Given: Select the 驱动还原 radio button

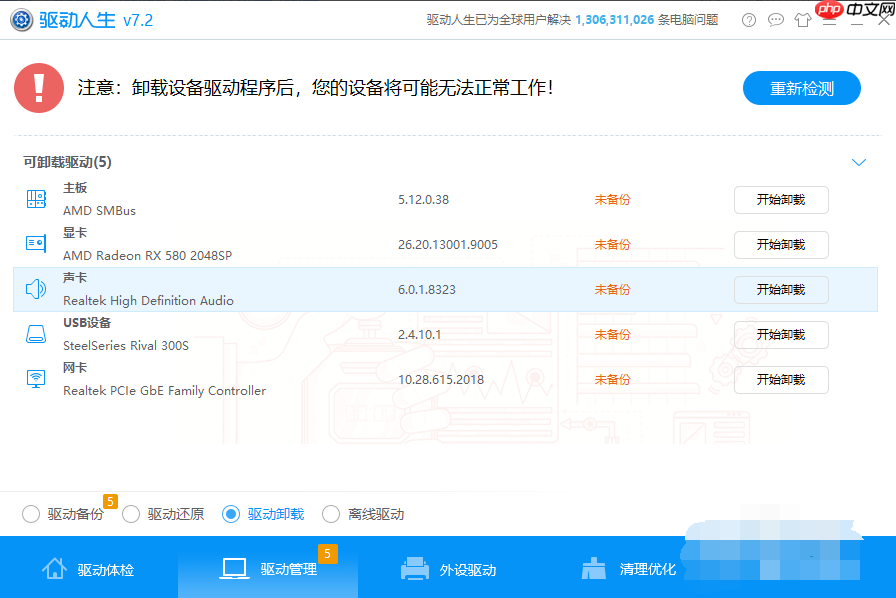Looking at the screenshot, I should pyautogui.click(x=131, y=514).
